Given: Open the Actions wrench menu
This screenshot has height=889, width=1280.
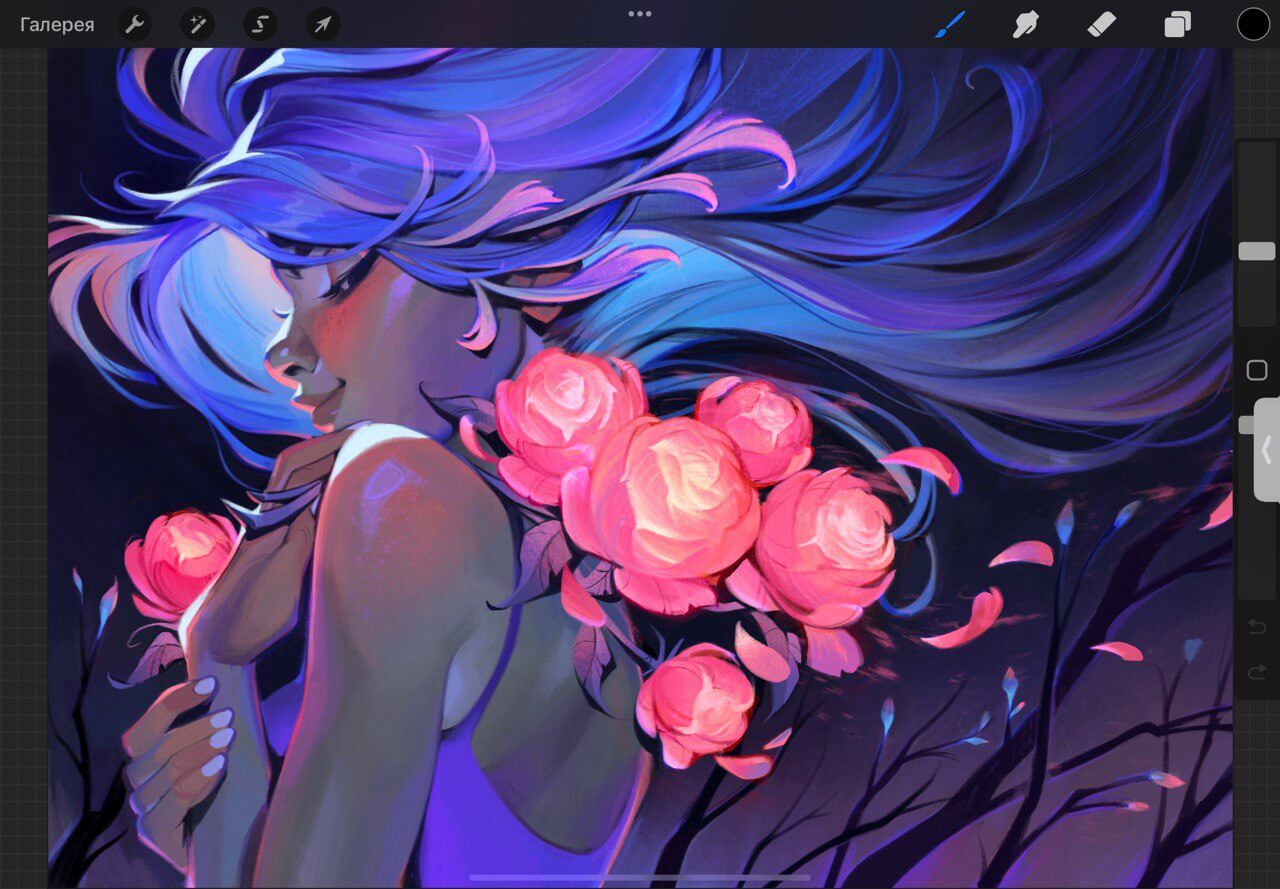Looking at the screenshot, I should [x=134, y=25].
